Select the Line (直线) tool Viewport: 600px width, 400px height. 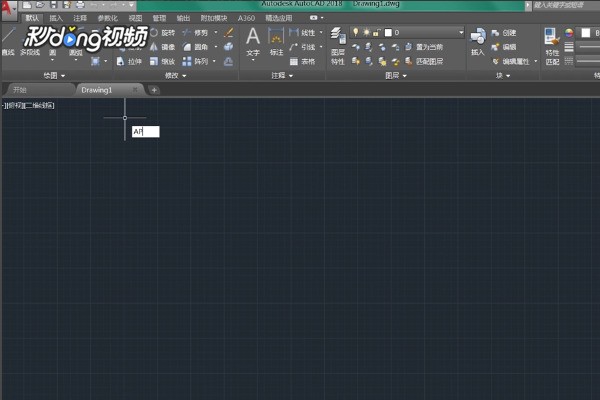[8, 42]
